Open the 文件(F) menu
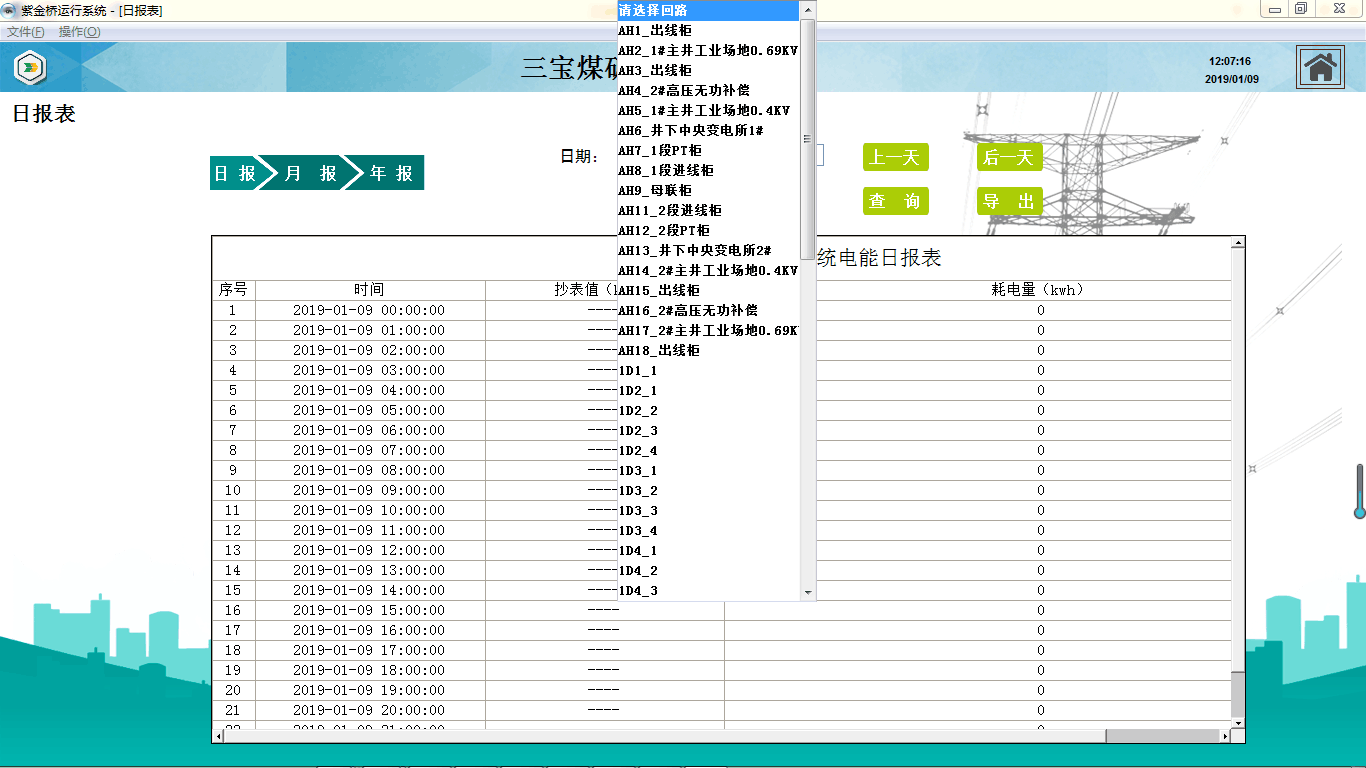 coord(26,32)
